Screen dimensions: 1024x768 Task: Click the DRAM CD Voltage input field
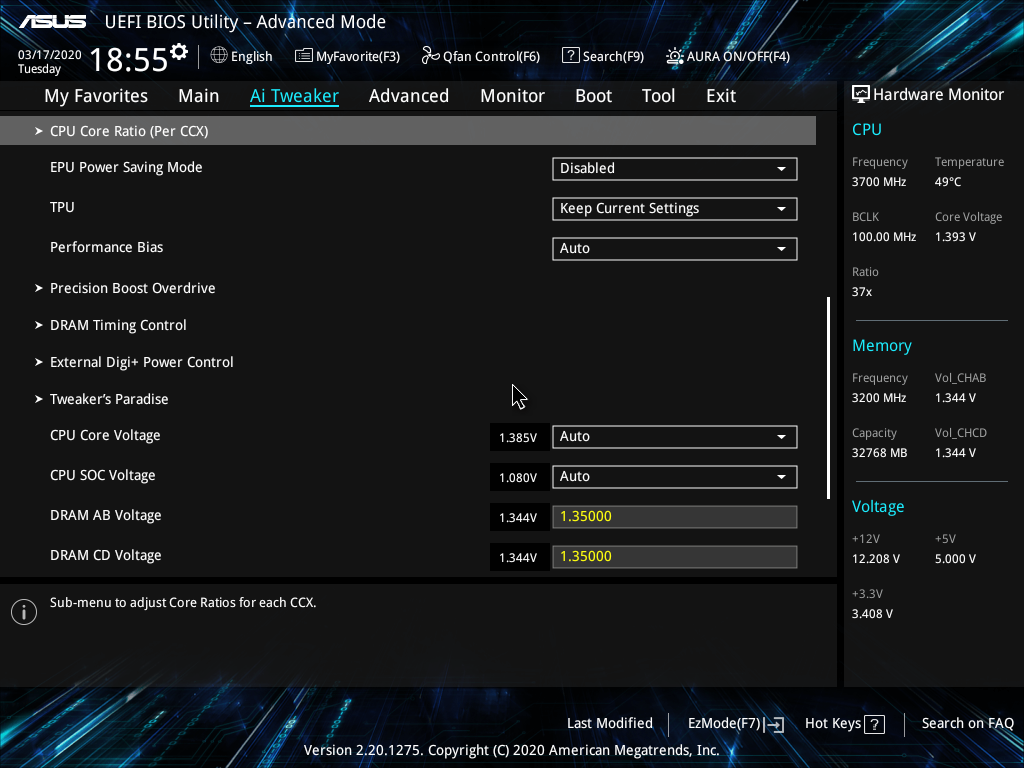pos(675,557)
